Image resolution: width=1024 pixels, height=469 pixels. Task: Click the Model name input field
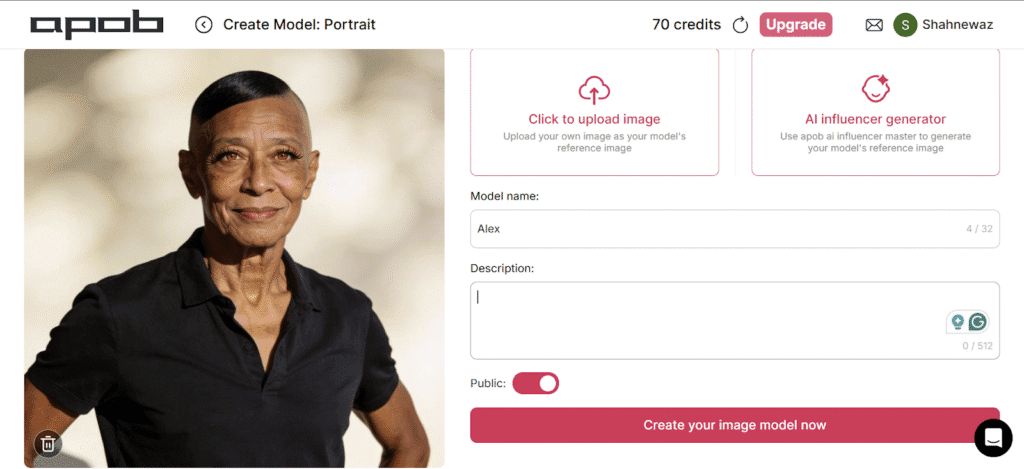[715, 229]
